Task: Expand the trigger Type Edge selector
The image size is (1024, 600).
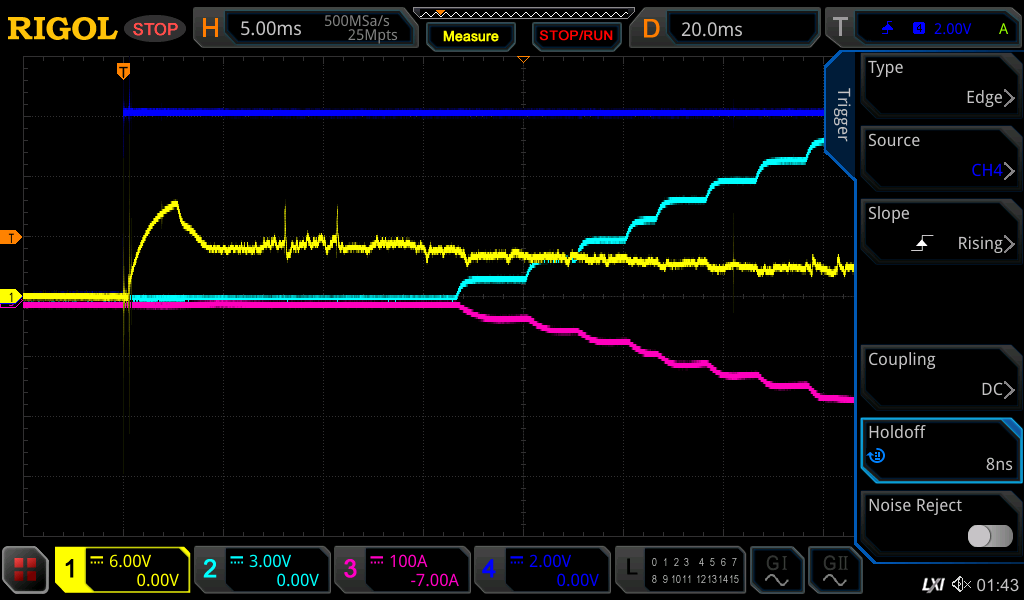Action: pos(940,84)
